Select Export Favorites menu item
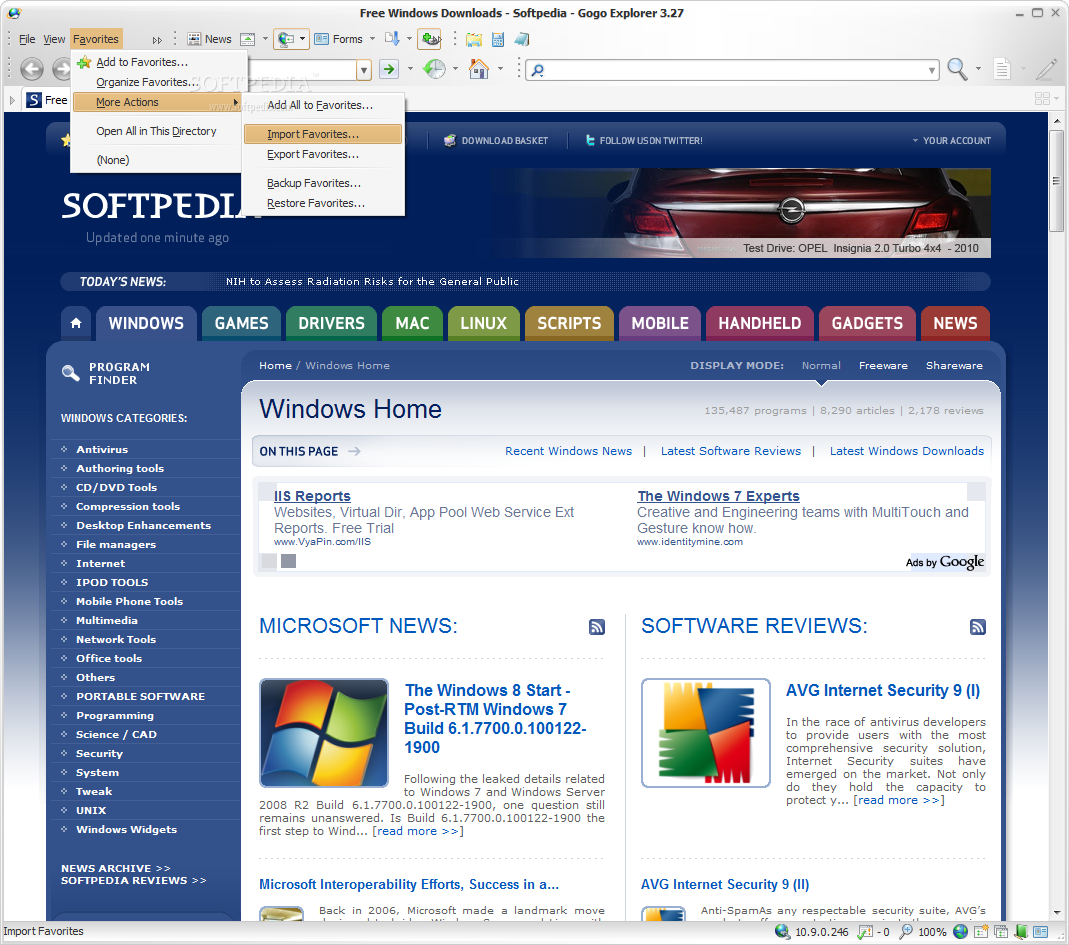The height and width of the screenshot is (945, 1069). click(x=322, y=155)
